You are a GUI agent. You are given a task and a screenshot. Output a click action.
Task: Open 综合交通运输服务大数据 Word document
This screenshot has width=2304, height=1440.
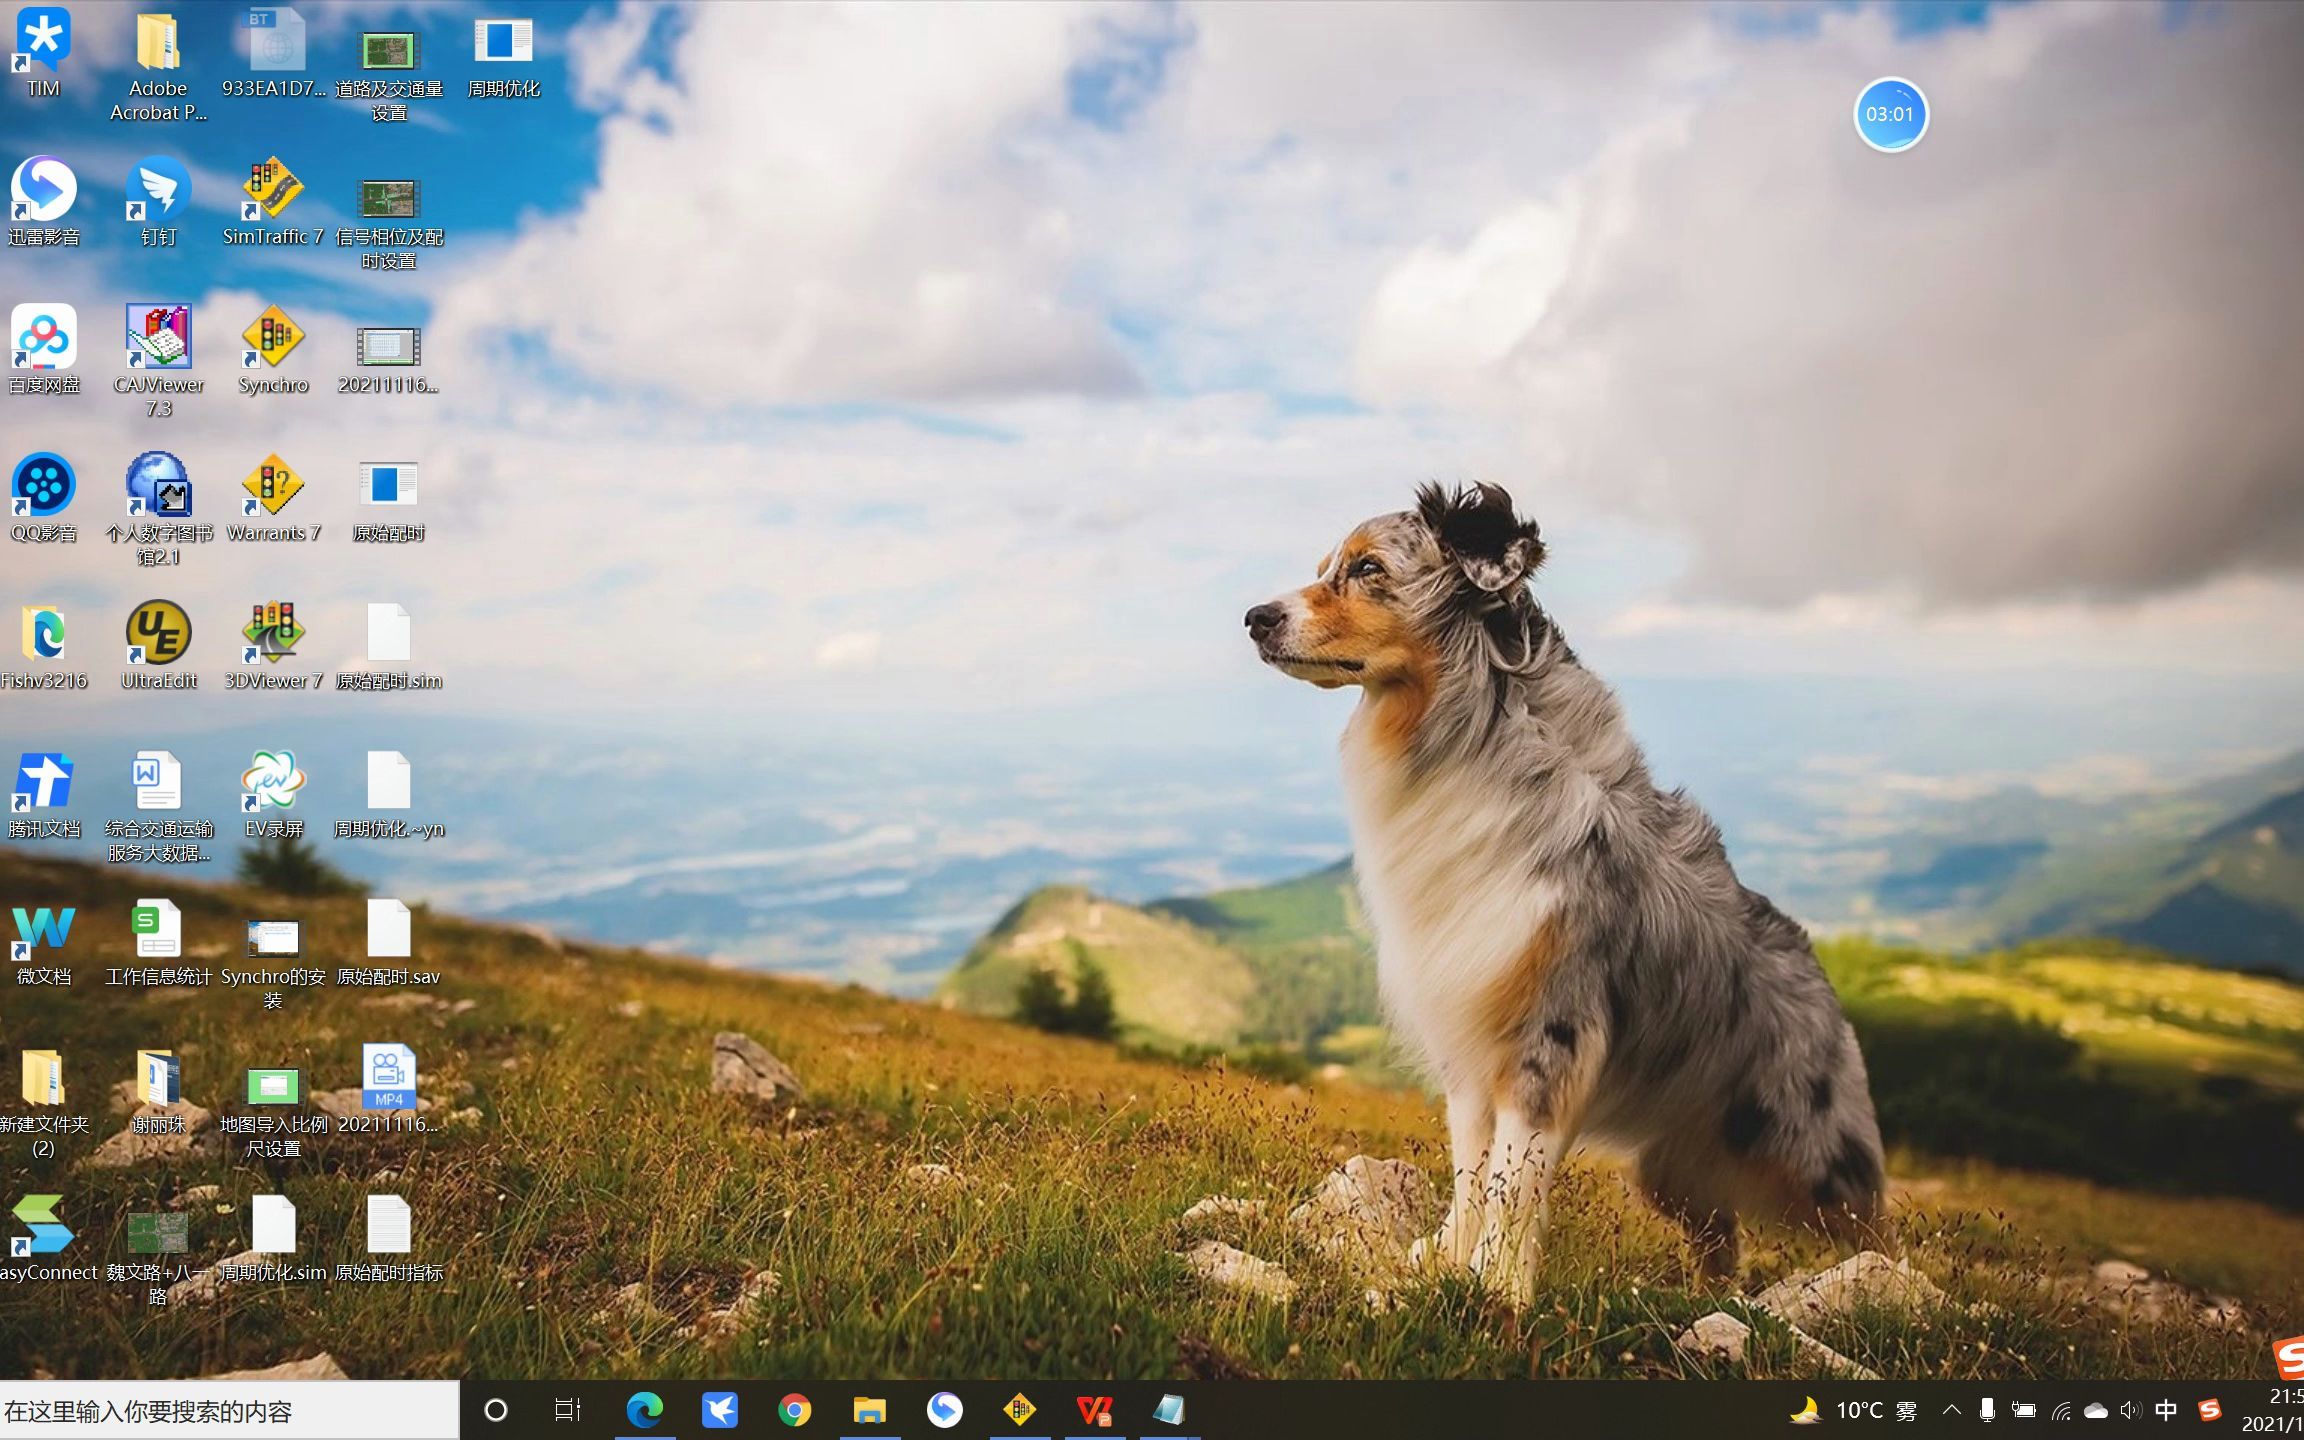[x=158, y=805]
